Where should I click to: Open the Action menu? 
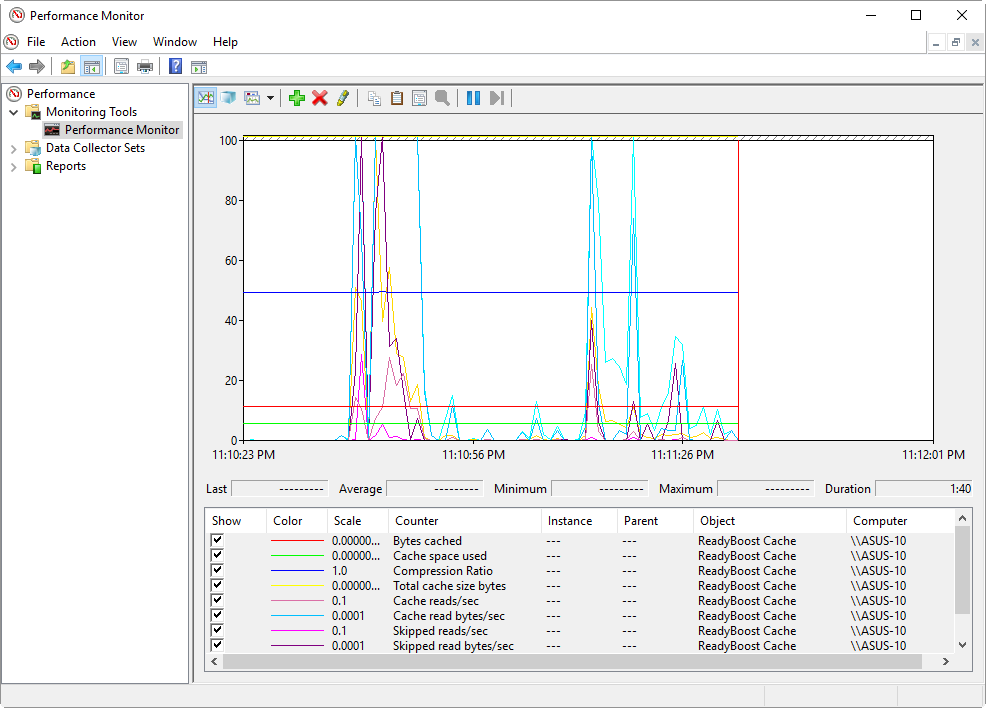[78, 42]
